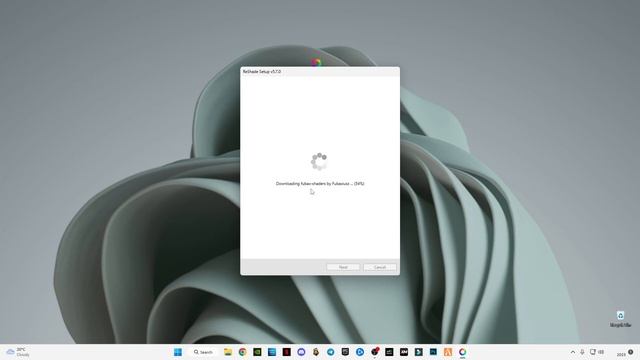Screen dimensions: 640x360
Task: Open the dark red square app on taskbar
Action: [x=287, y=352]
